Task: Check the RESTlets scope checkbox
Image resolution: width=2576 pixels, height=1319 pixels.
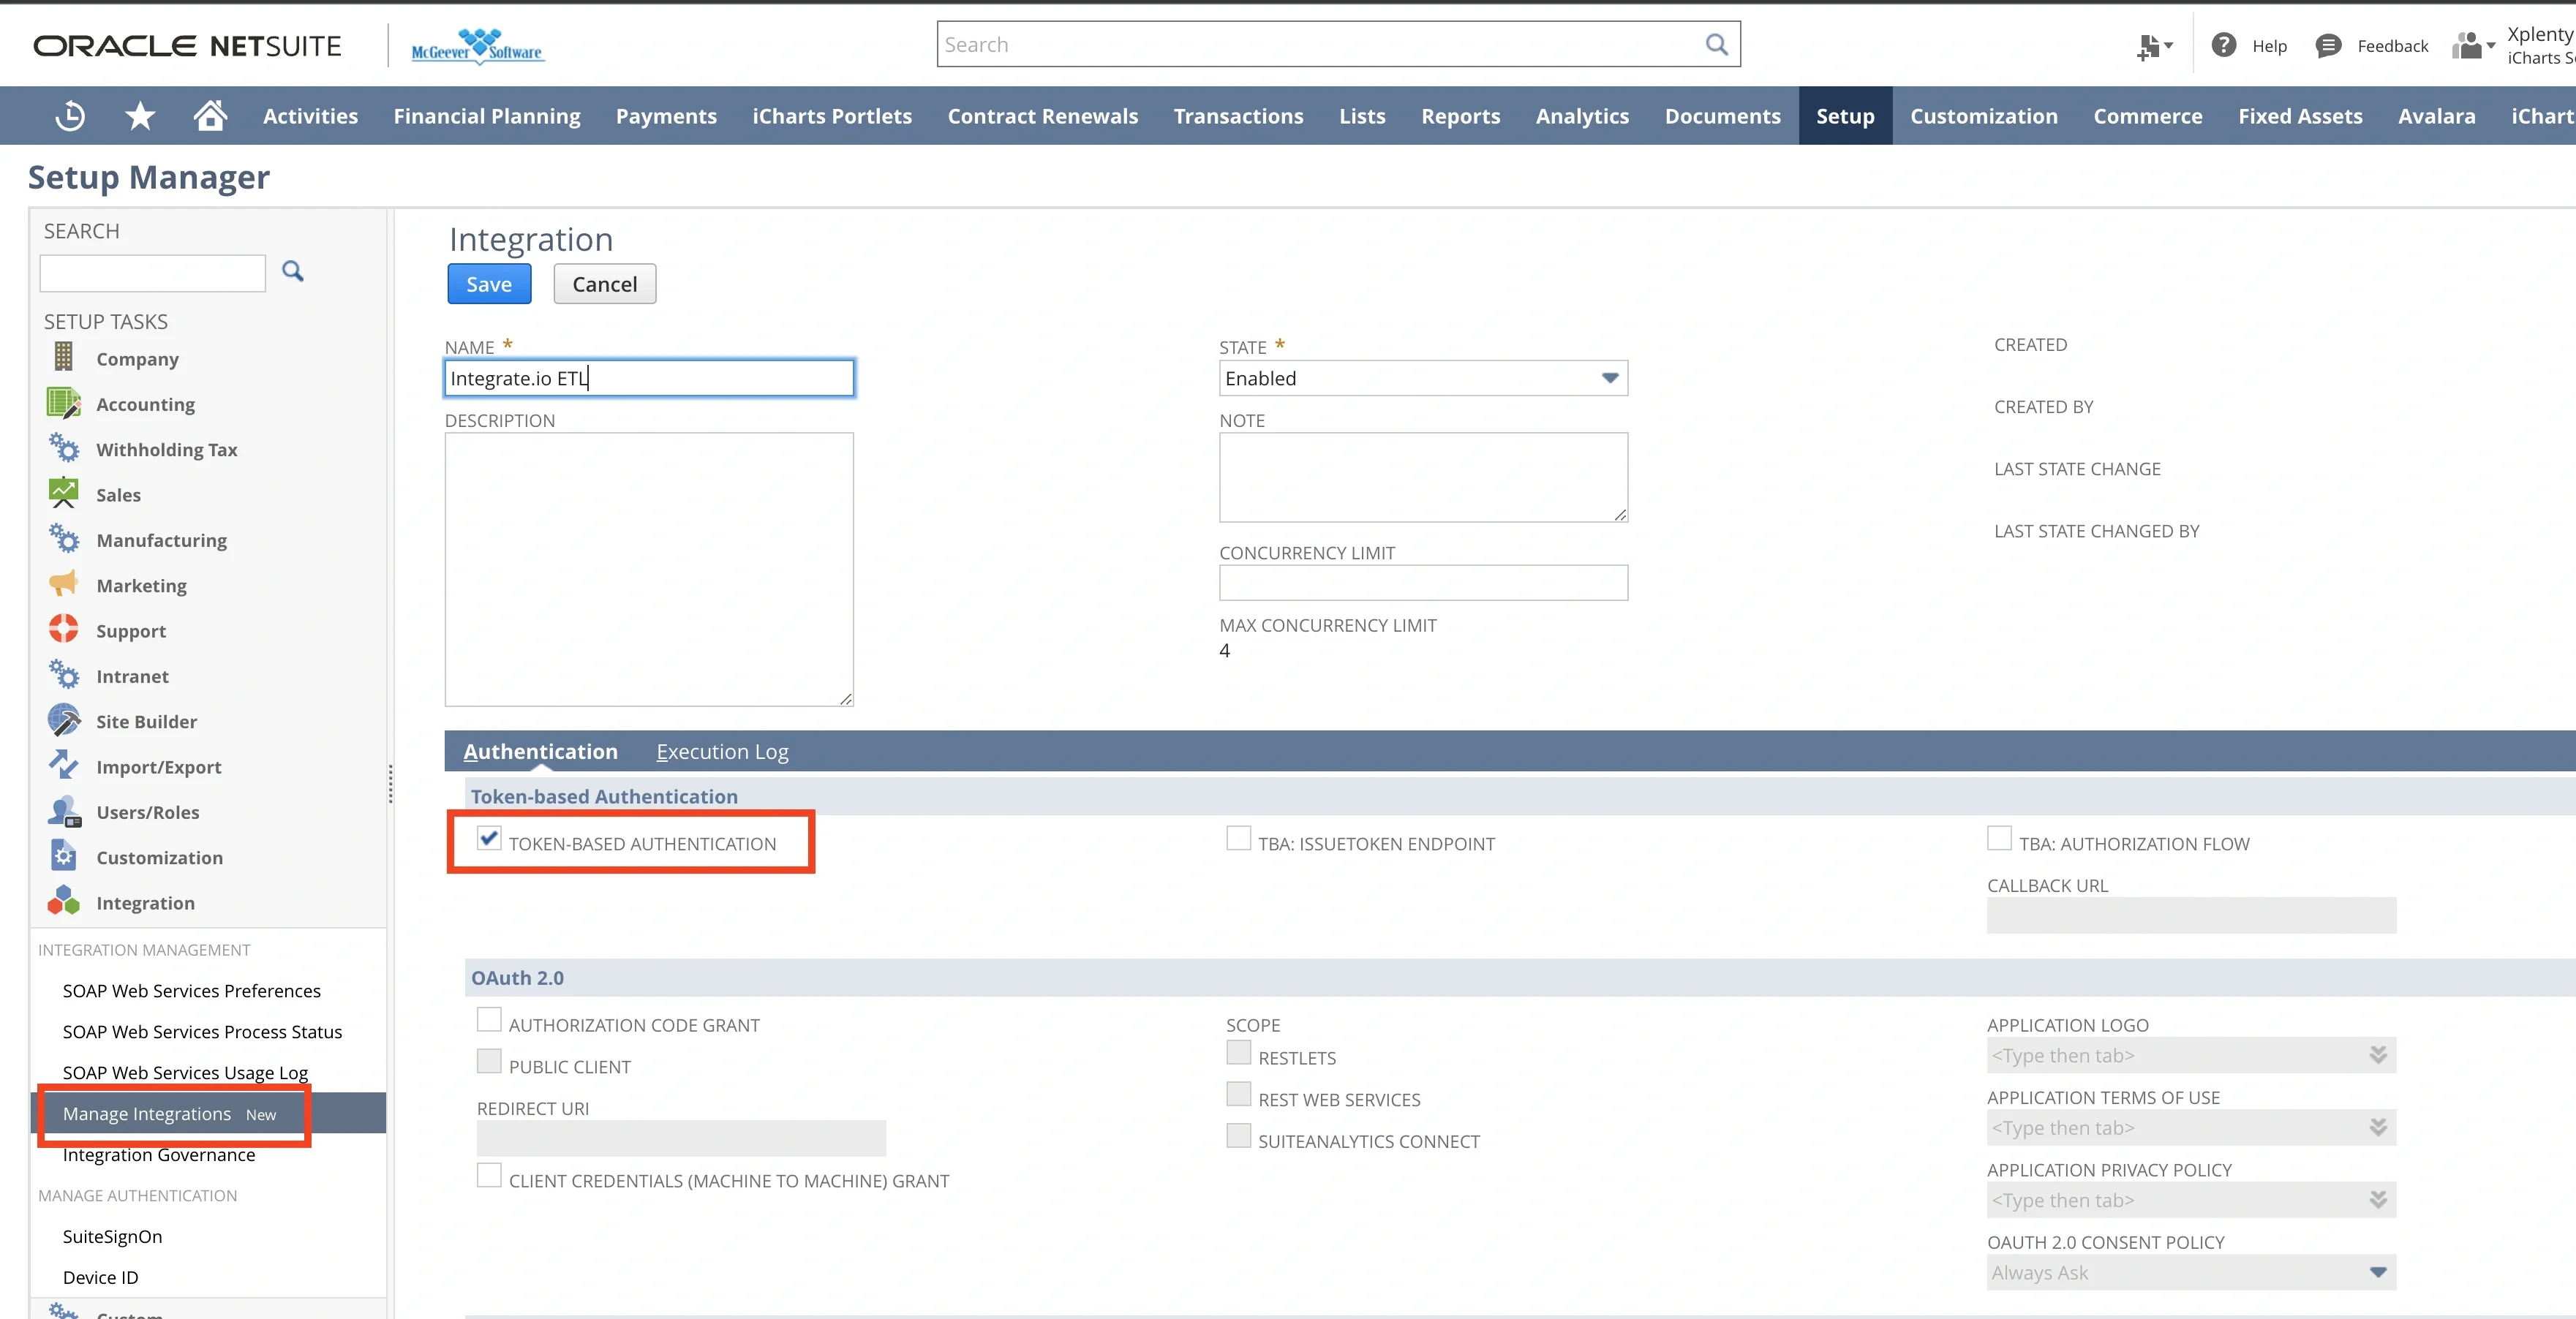Action: coord(1238,1053)
